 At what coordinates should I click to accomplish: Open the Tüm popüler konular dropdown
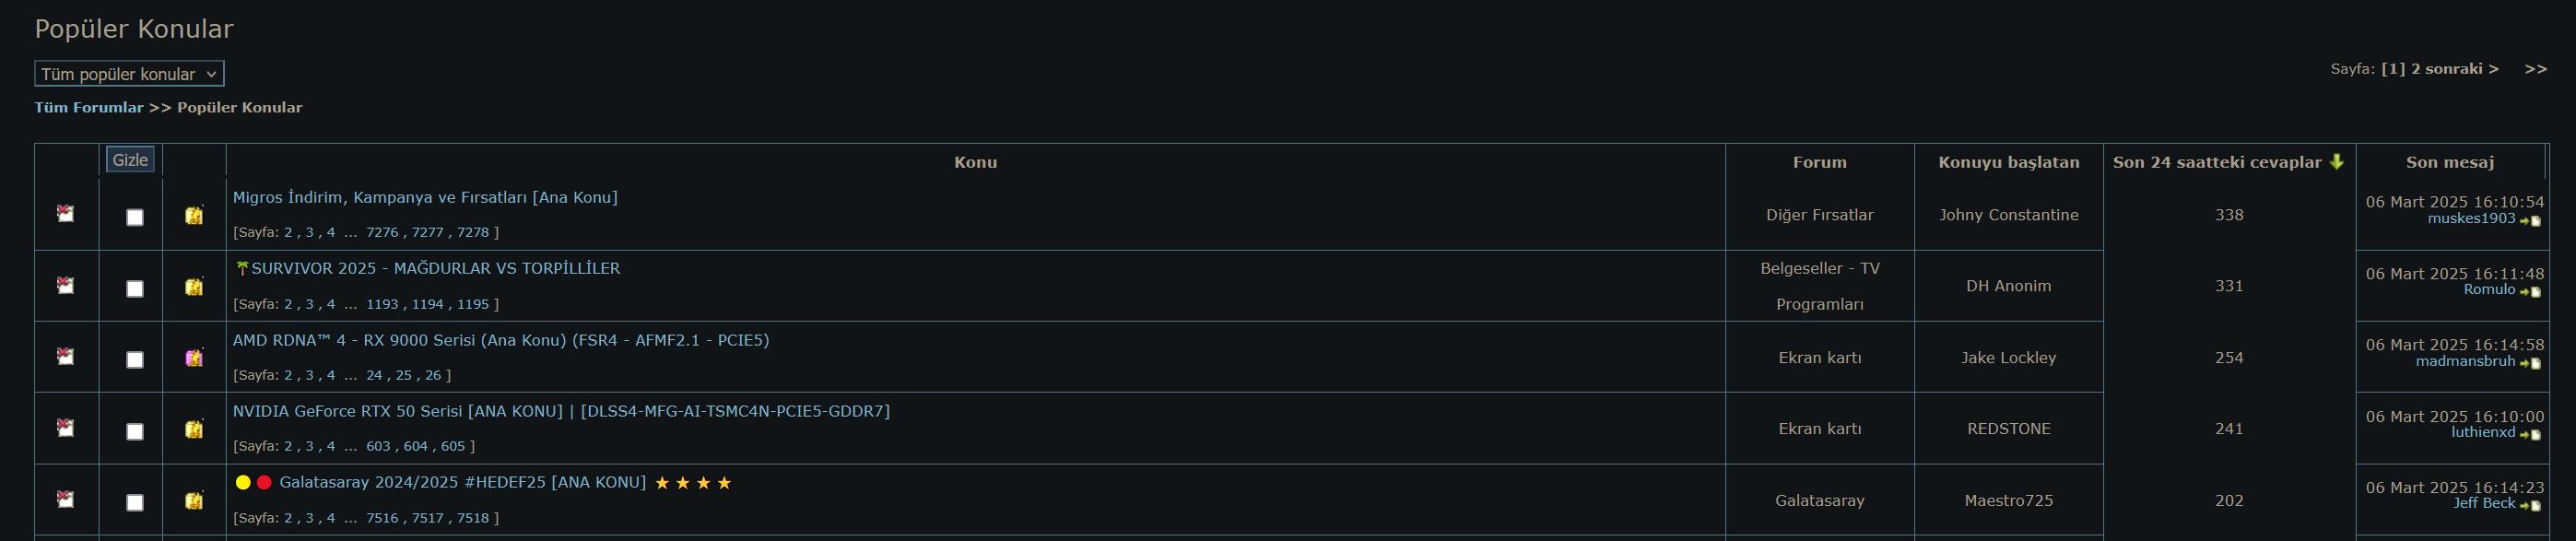[x=129, y=74]
